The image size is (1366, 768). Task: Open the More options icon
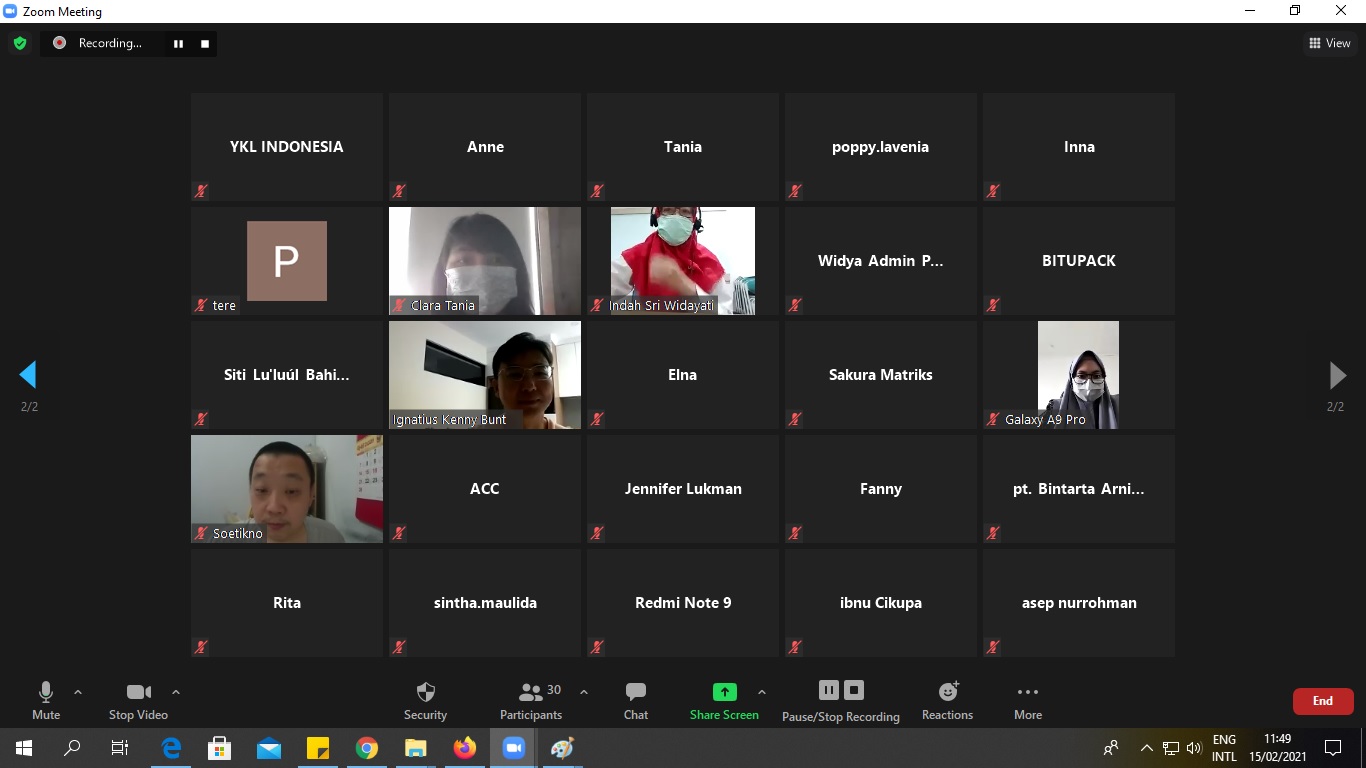[1027, 692]
